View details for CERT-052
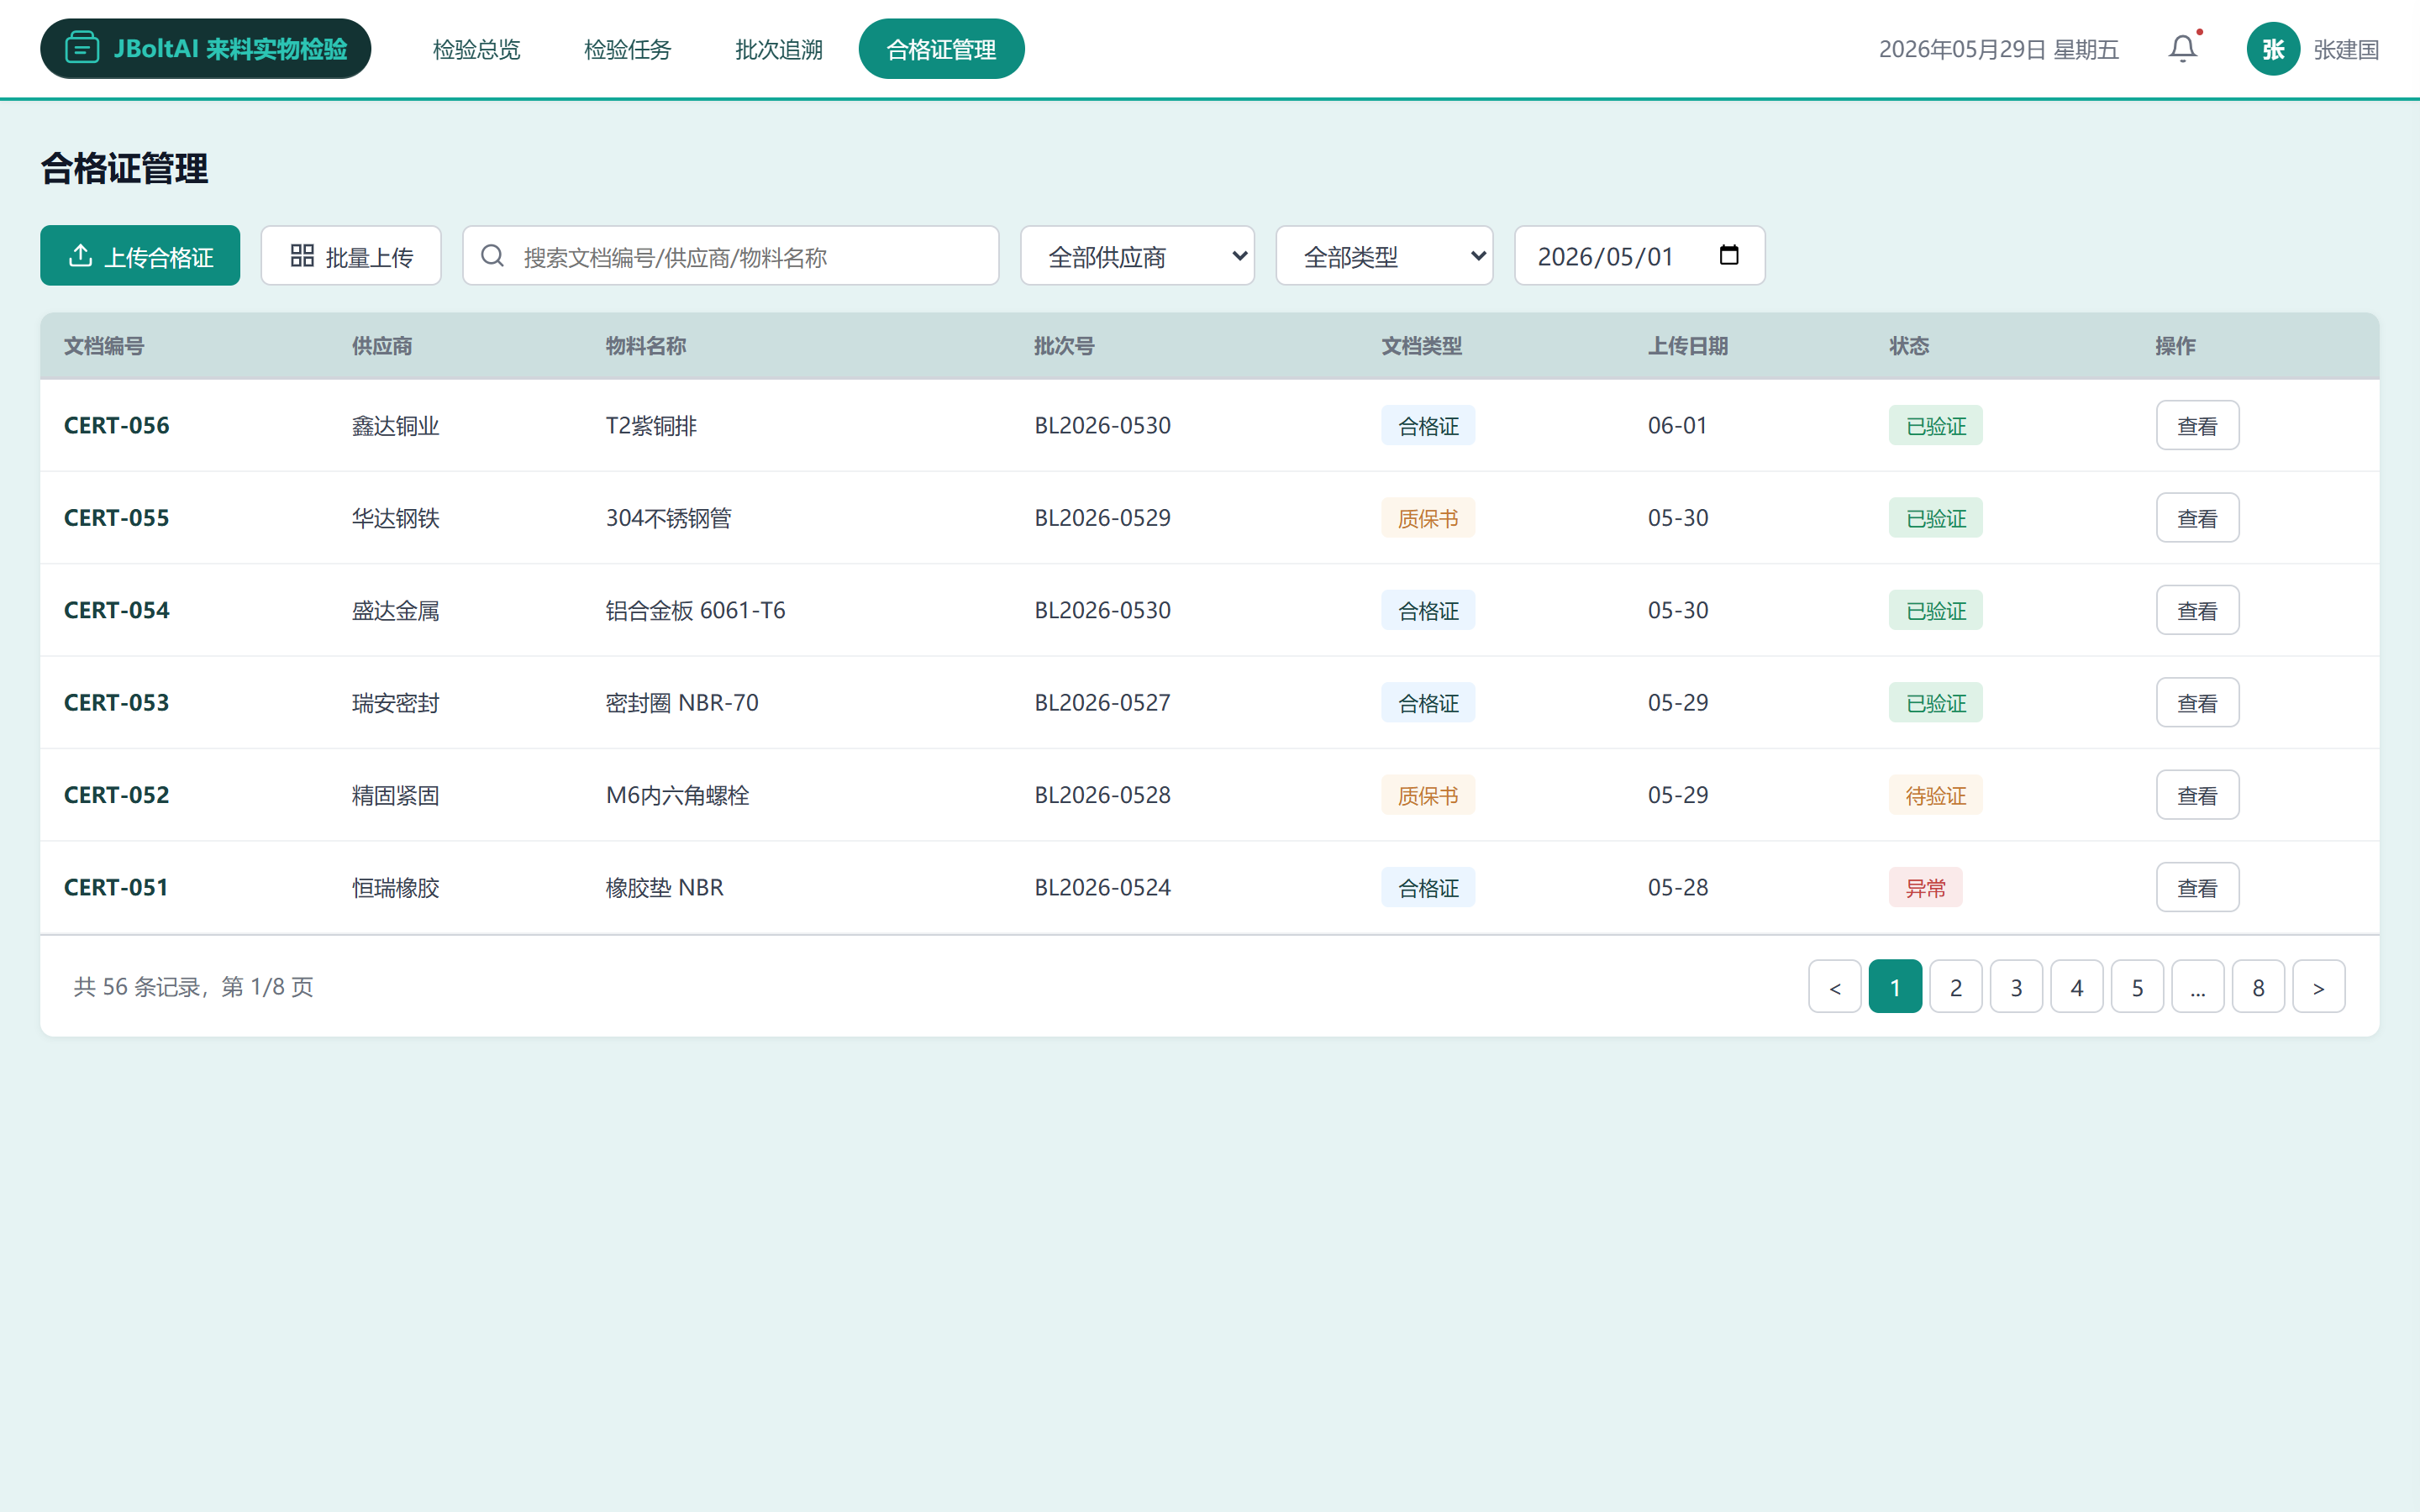 point(2197,795)
